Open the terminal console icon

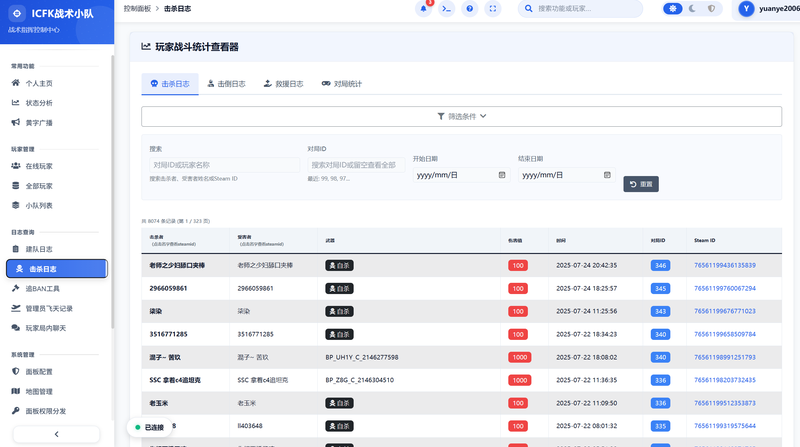pos(447,9)
